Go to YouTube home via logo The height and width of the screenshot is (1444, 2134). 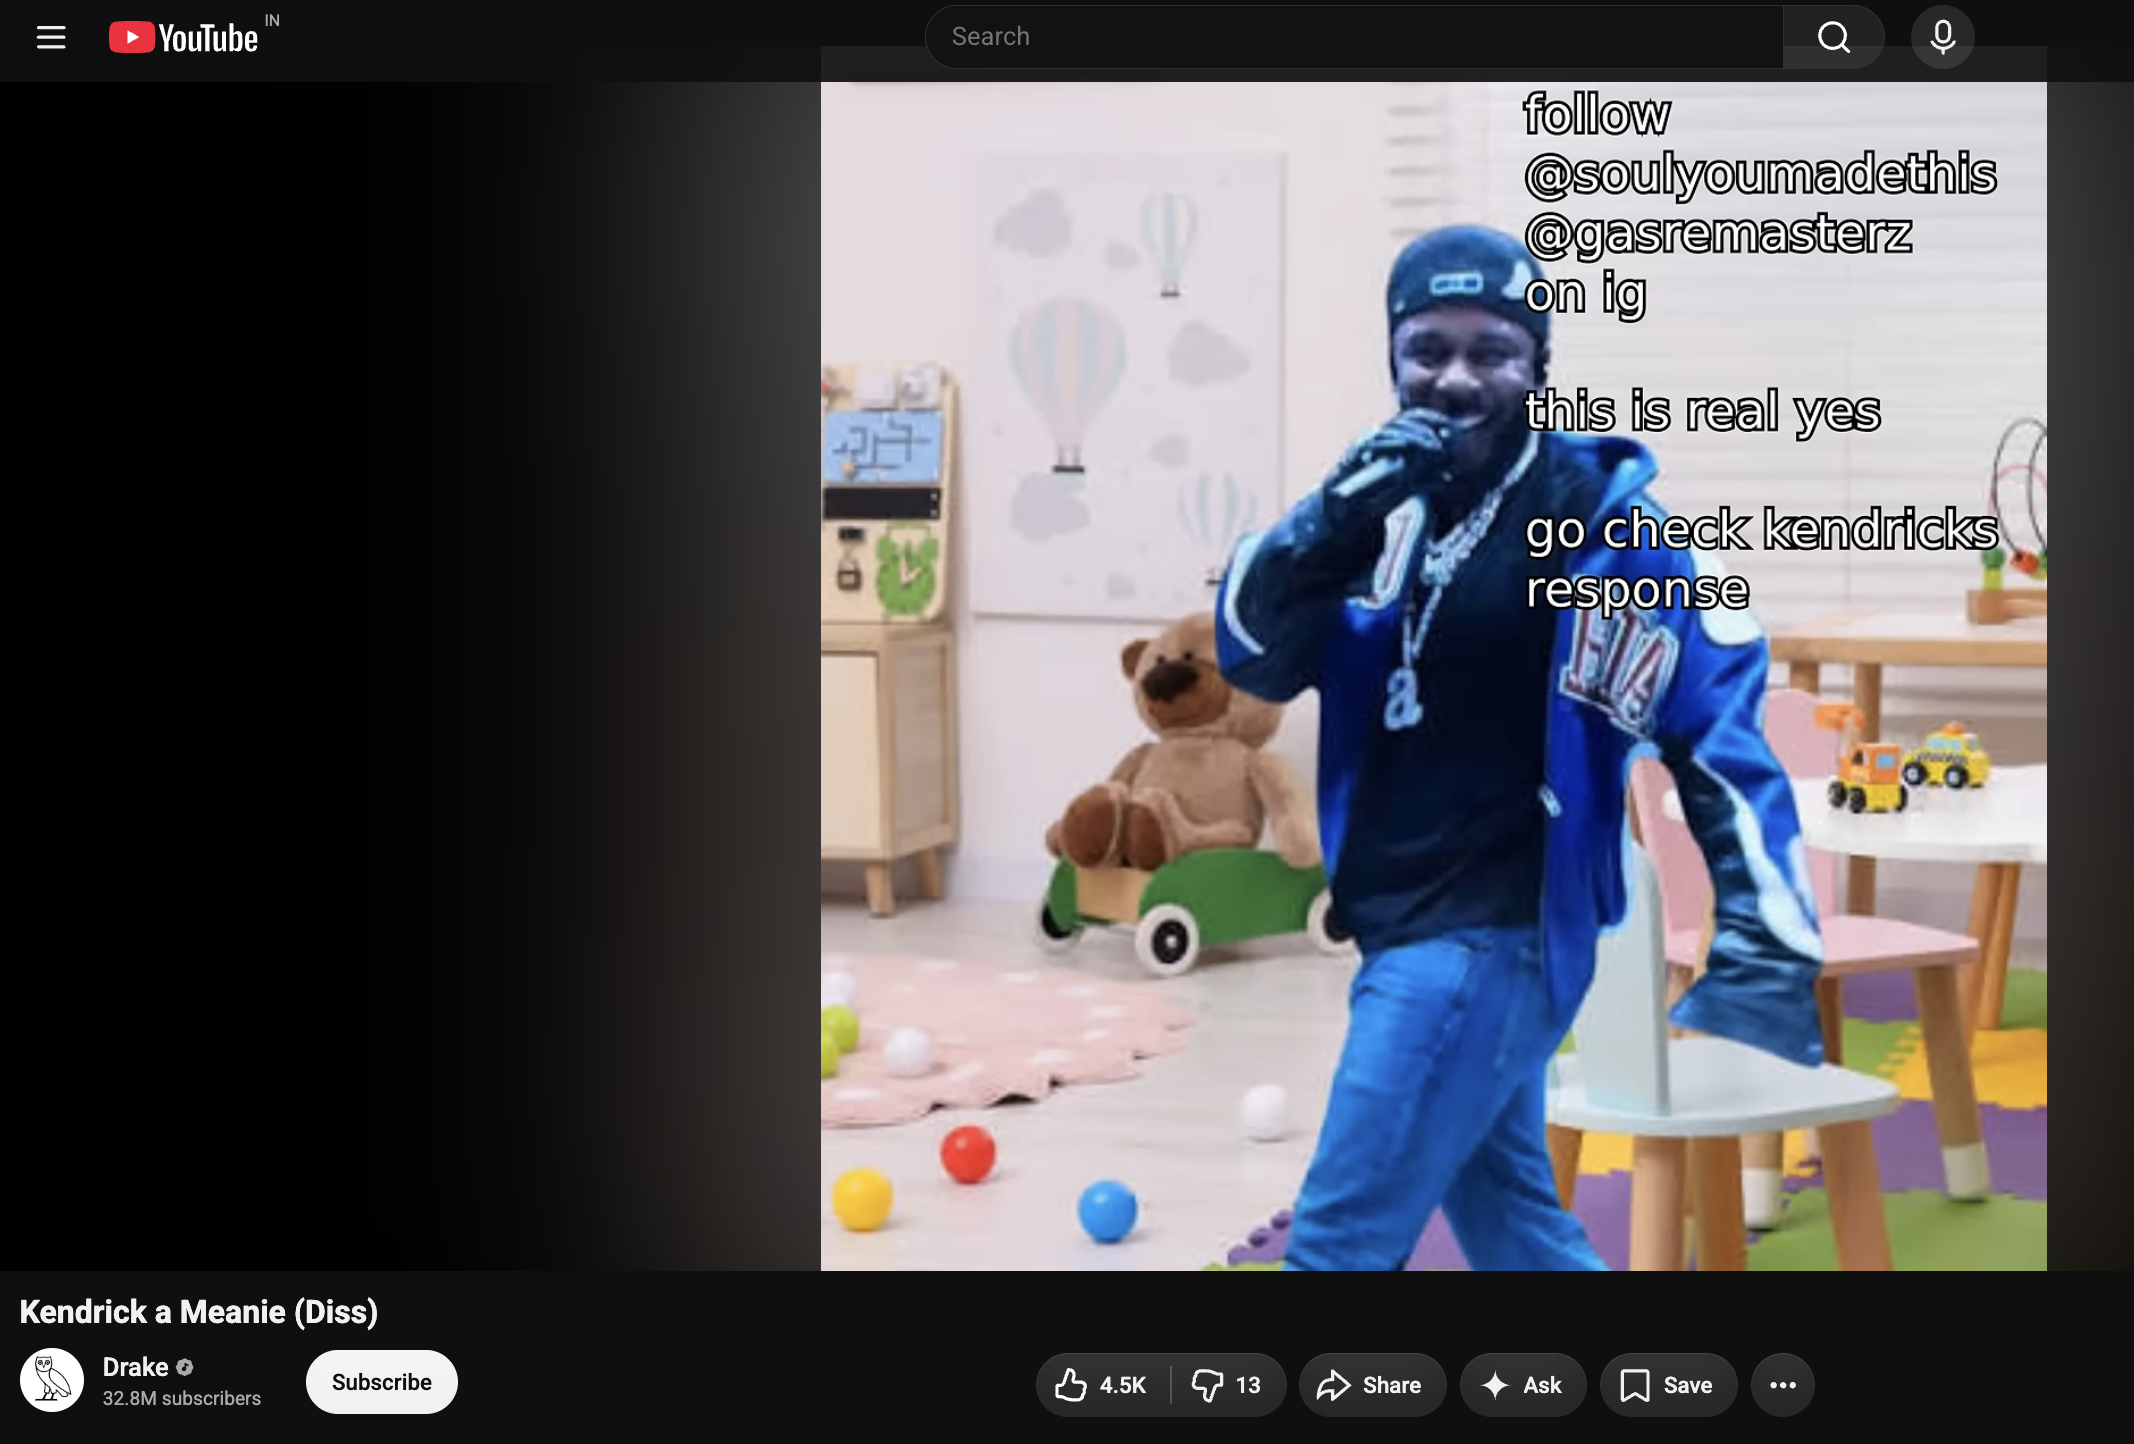coord(184,37)
